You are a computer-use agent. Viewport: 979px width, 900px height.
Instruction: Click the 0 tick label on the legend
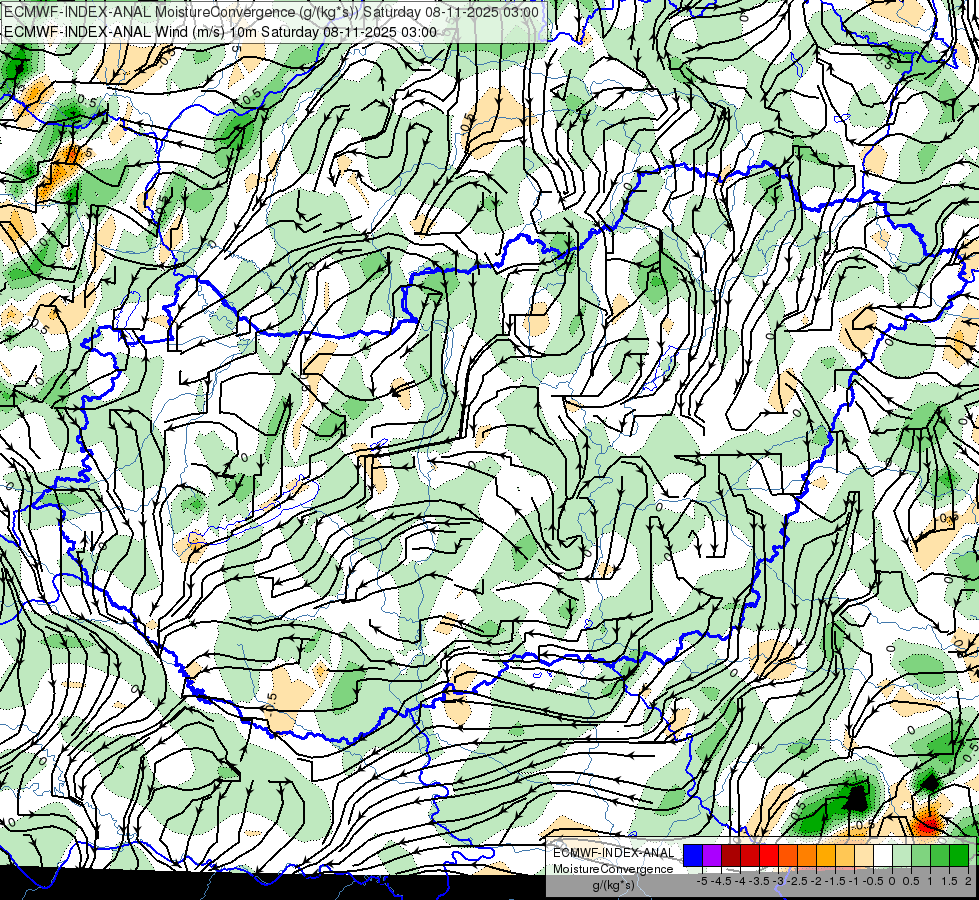(x=892, y=881)
